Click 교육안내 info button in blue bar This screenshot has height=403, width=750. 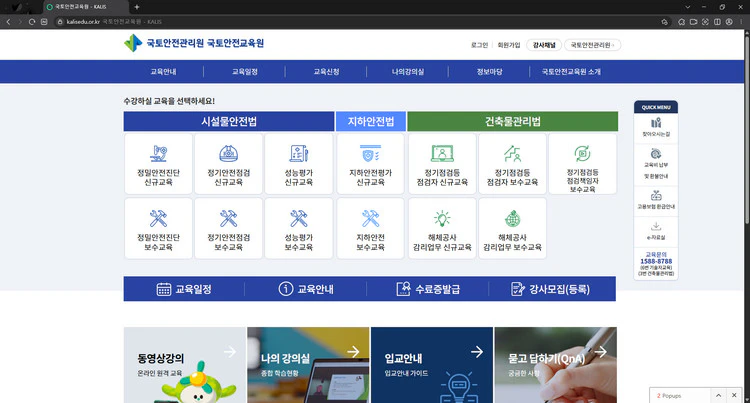[306, 289]
